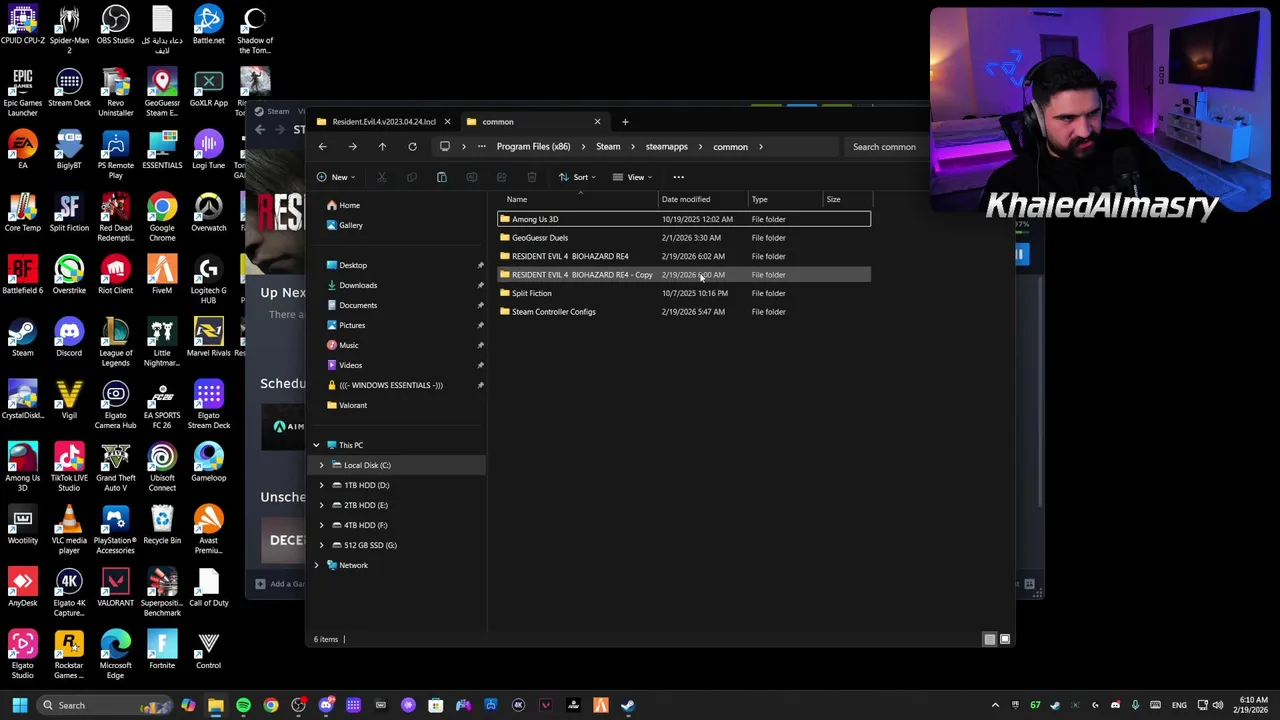Expand the 512 GB SSD (G:) node
The image size is (1280, 720).
tap(321, 545)
